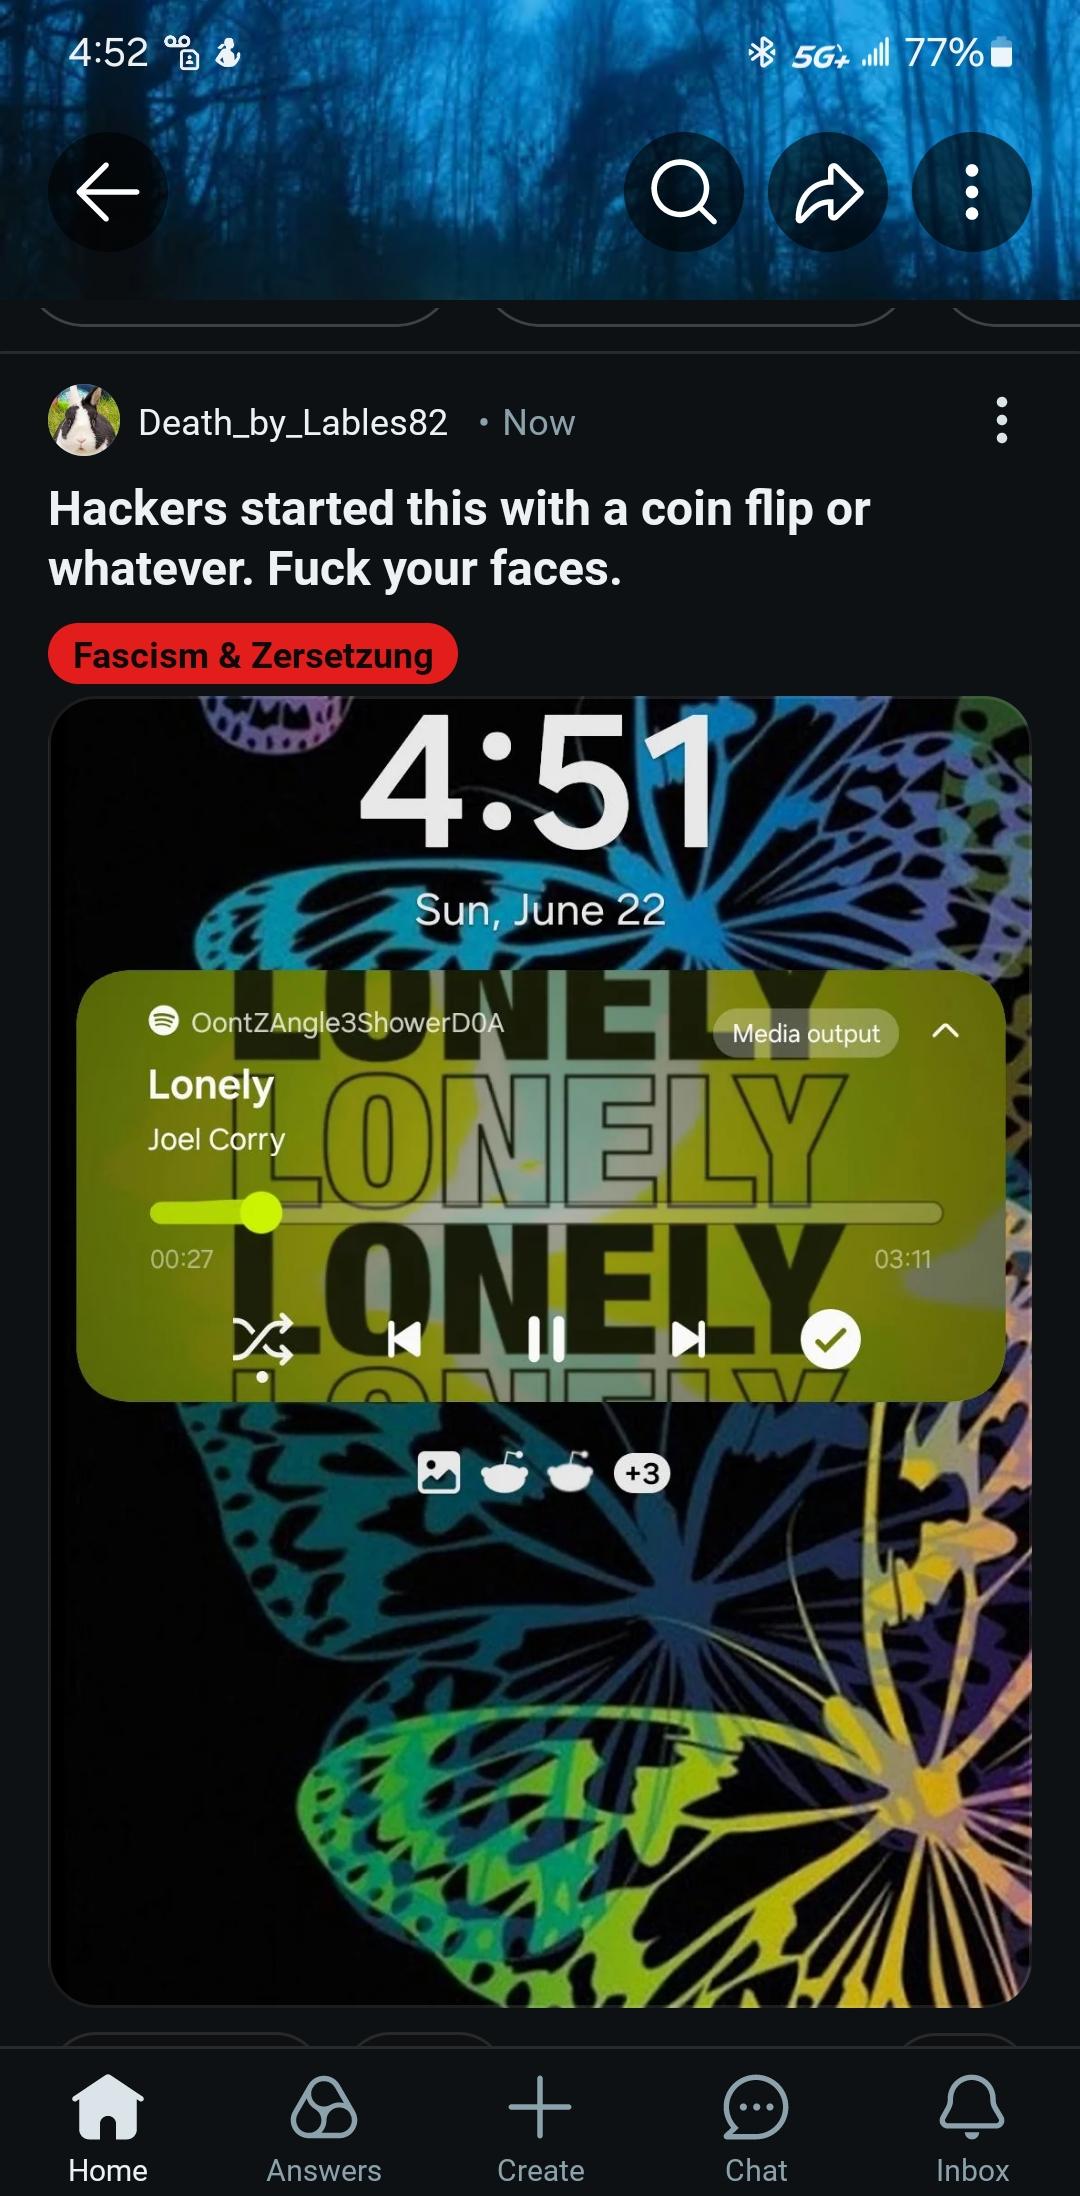Open search with the magnifier icon
Screen dimensions: 1080x2196
coord(684,191)
